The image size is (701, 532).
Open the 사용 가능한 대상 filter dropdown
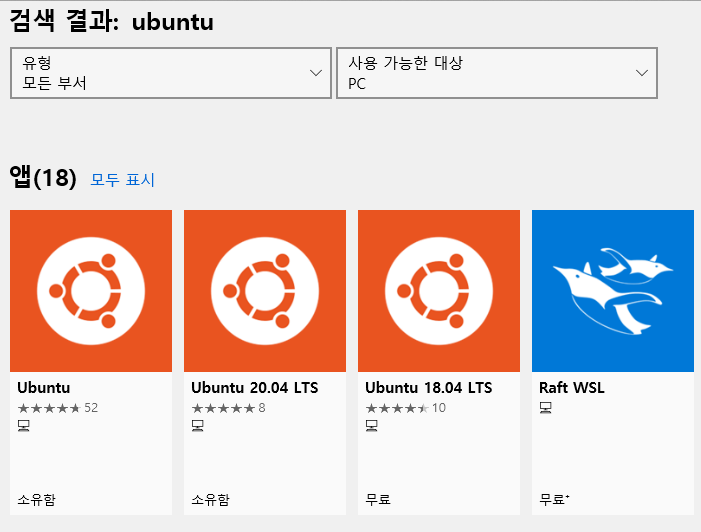(x=497, y=73)
